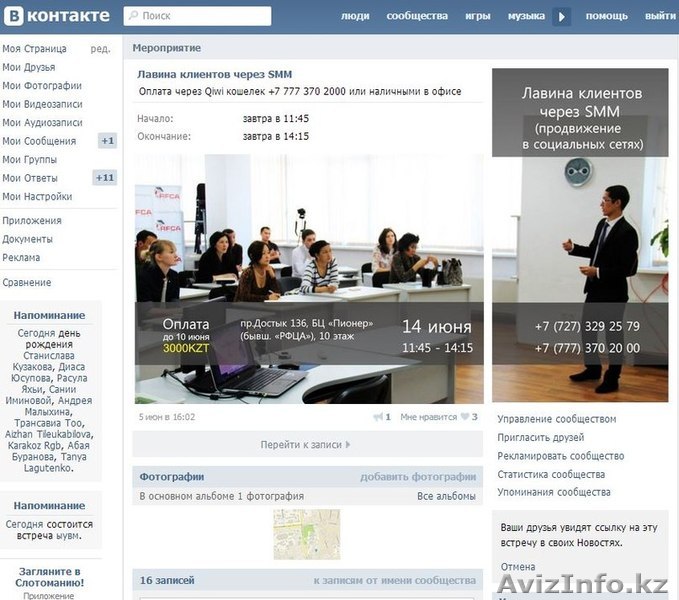Click Станислава Кузакова in birthday reminder
The height and width of the screenshot is (600, 679).
[x=43, y=361]
